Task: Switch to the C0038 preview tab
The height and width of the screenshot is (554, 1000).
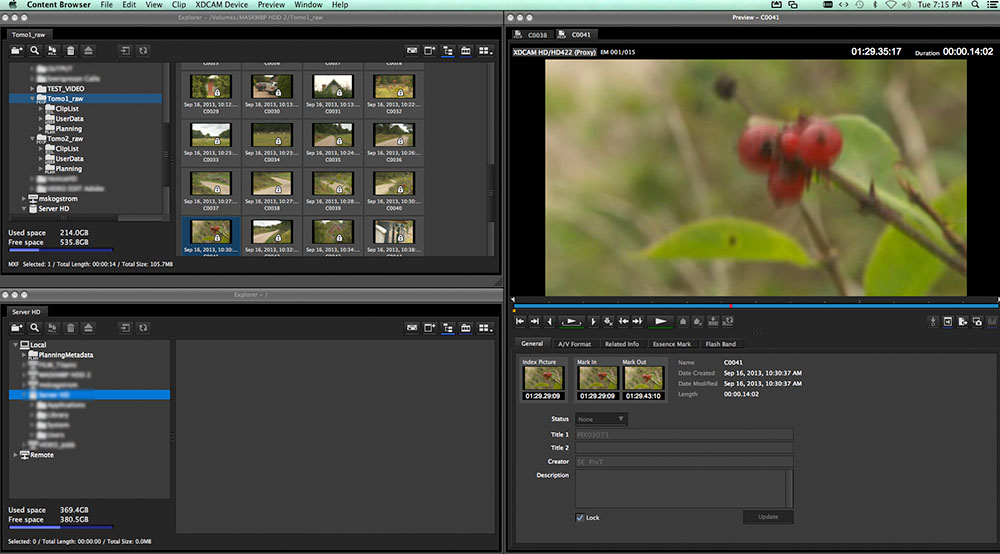Action: [x=531, y=35]
